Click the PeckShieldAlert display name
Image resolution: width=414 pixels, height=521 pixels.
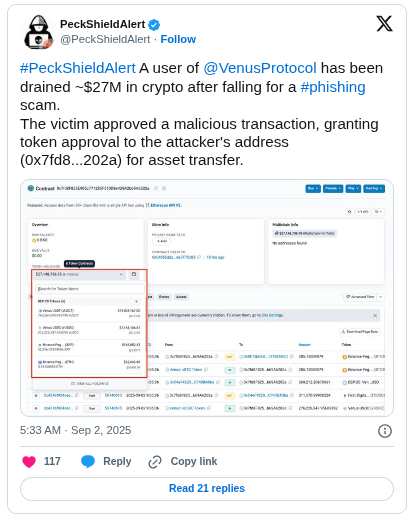[103, 24]
